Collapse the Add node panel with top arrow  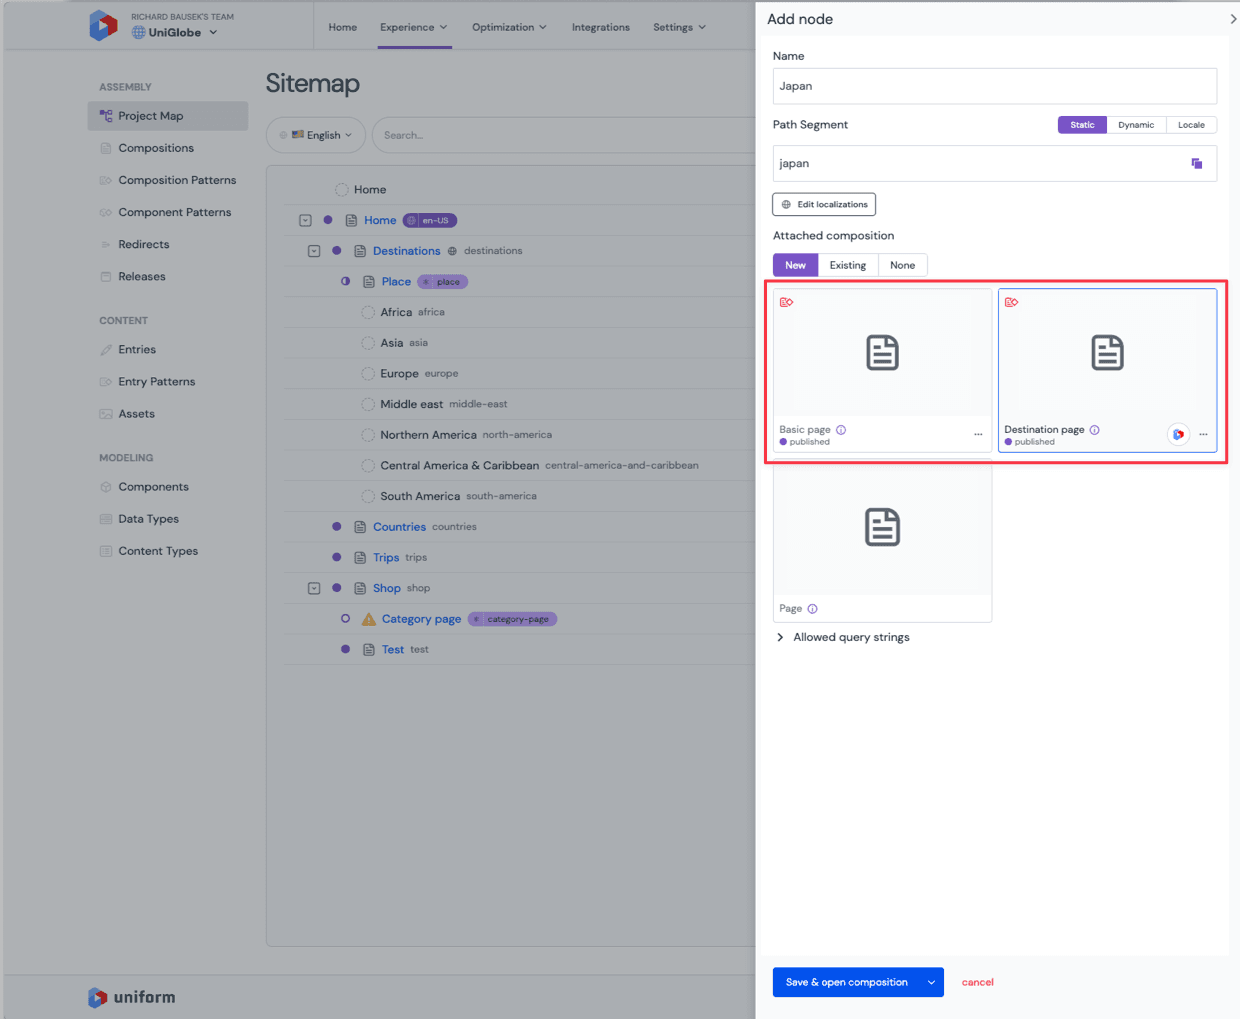1232,19
